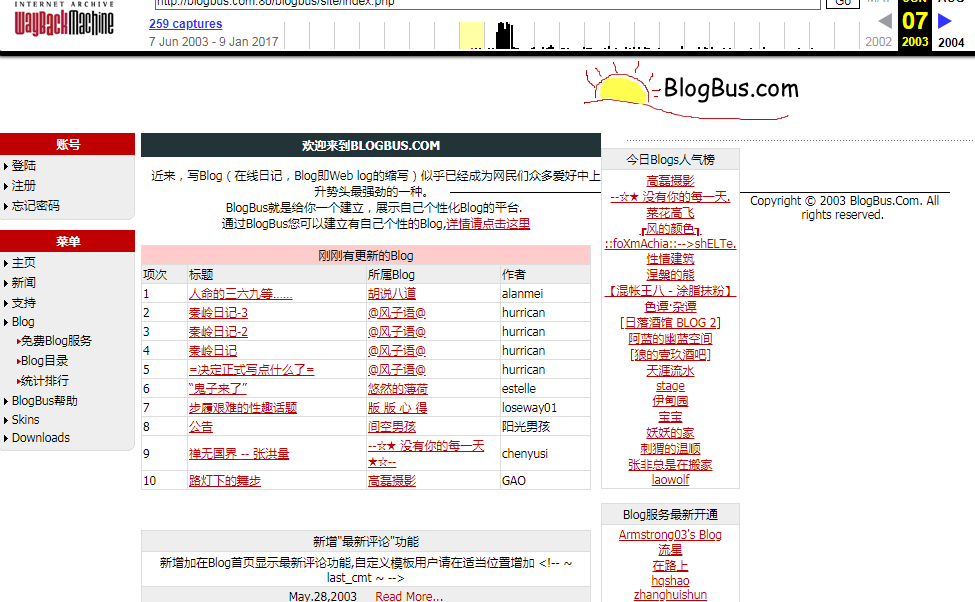Screen dimensions: 975x602
Task: Open 登陆 login in account menu
Action: pos(24,165)
